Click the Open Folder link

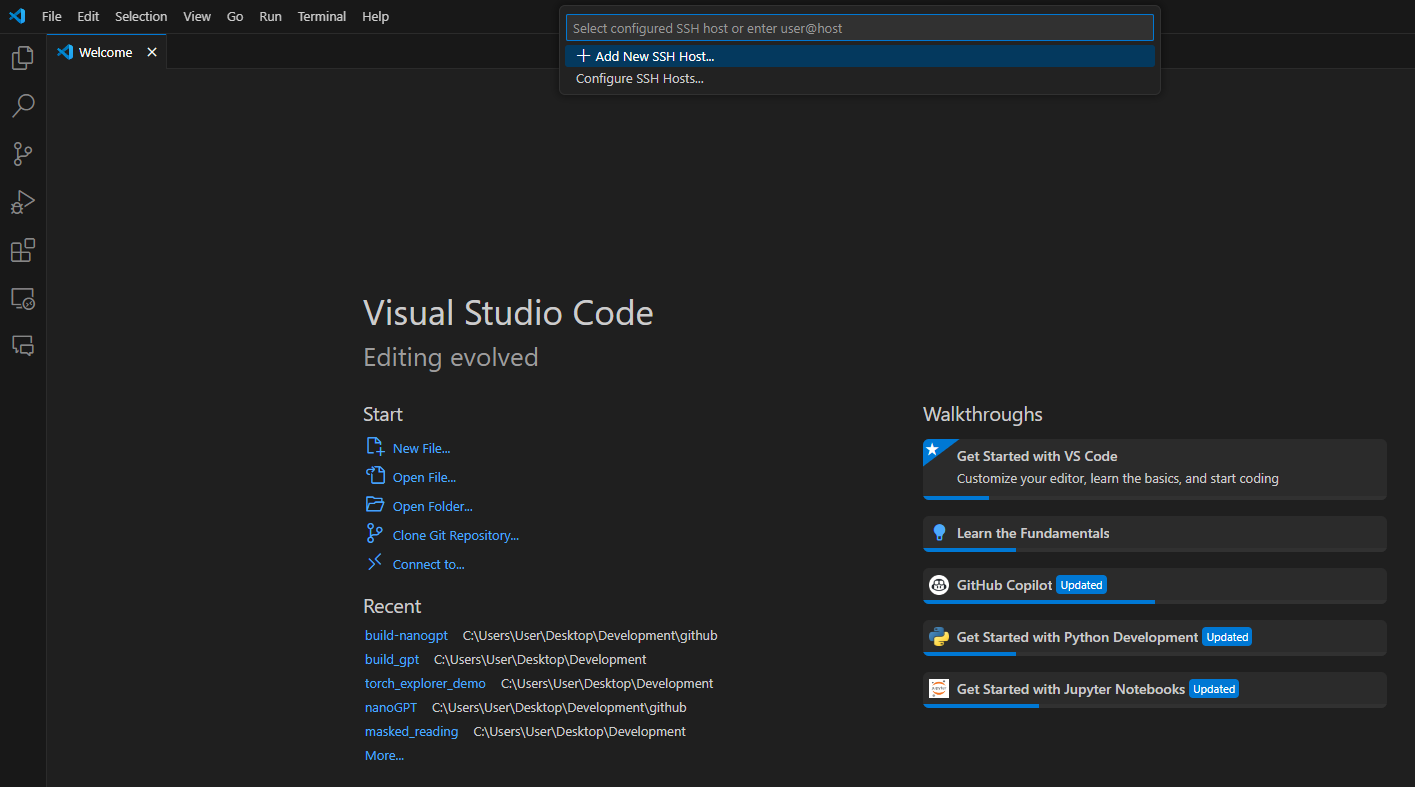point(432,507)
